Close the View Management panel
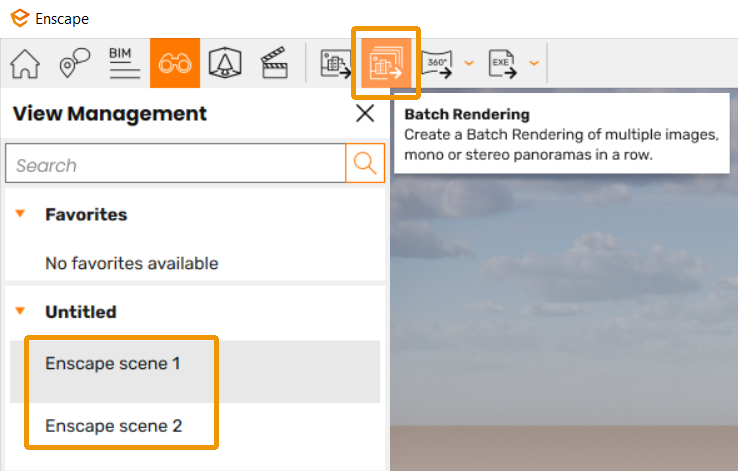The width and height of the screenshot is (738, 471). click(x=365, y=114)
